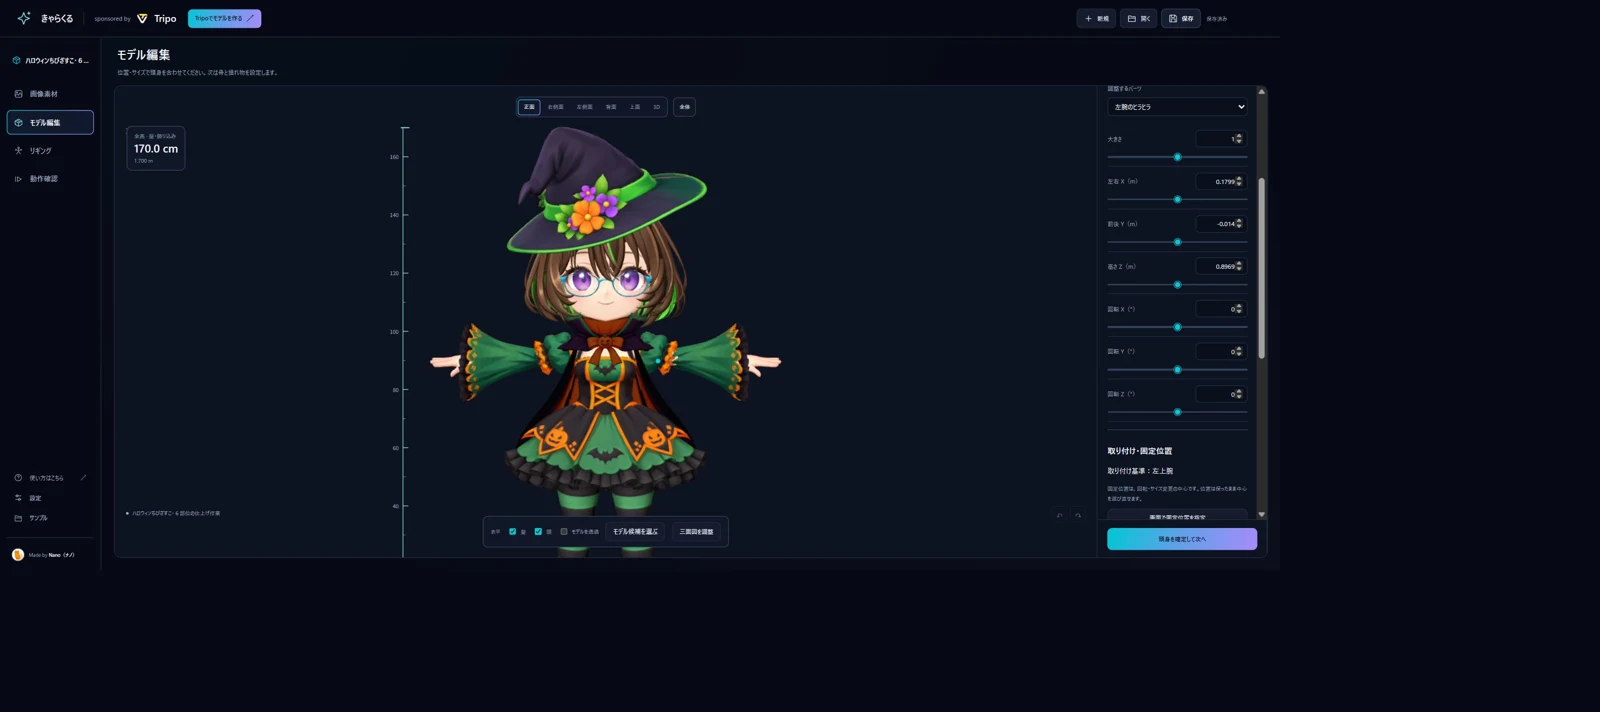Click the 回転 Y stepper arrows

point(1239,351)
